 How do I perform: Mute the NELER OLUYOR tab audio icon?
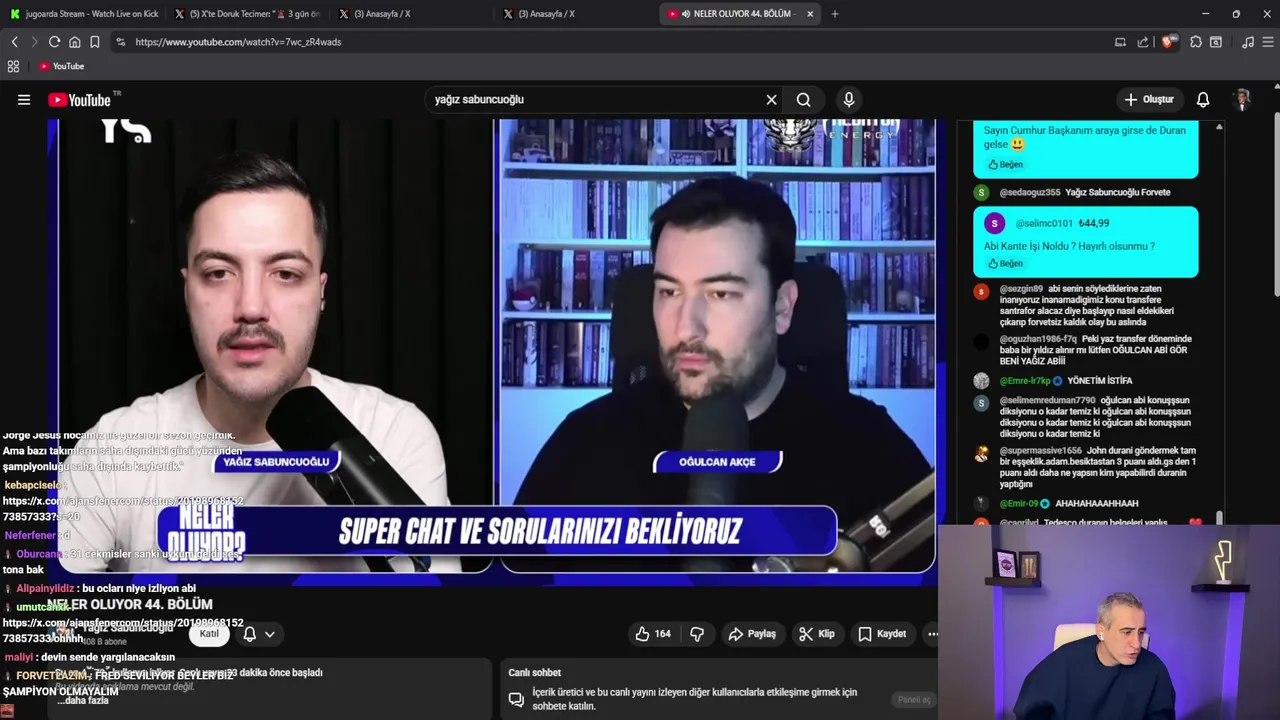pyautogui.click(x=686, y=14)
